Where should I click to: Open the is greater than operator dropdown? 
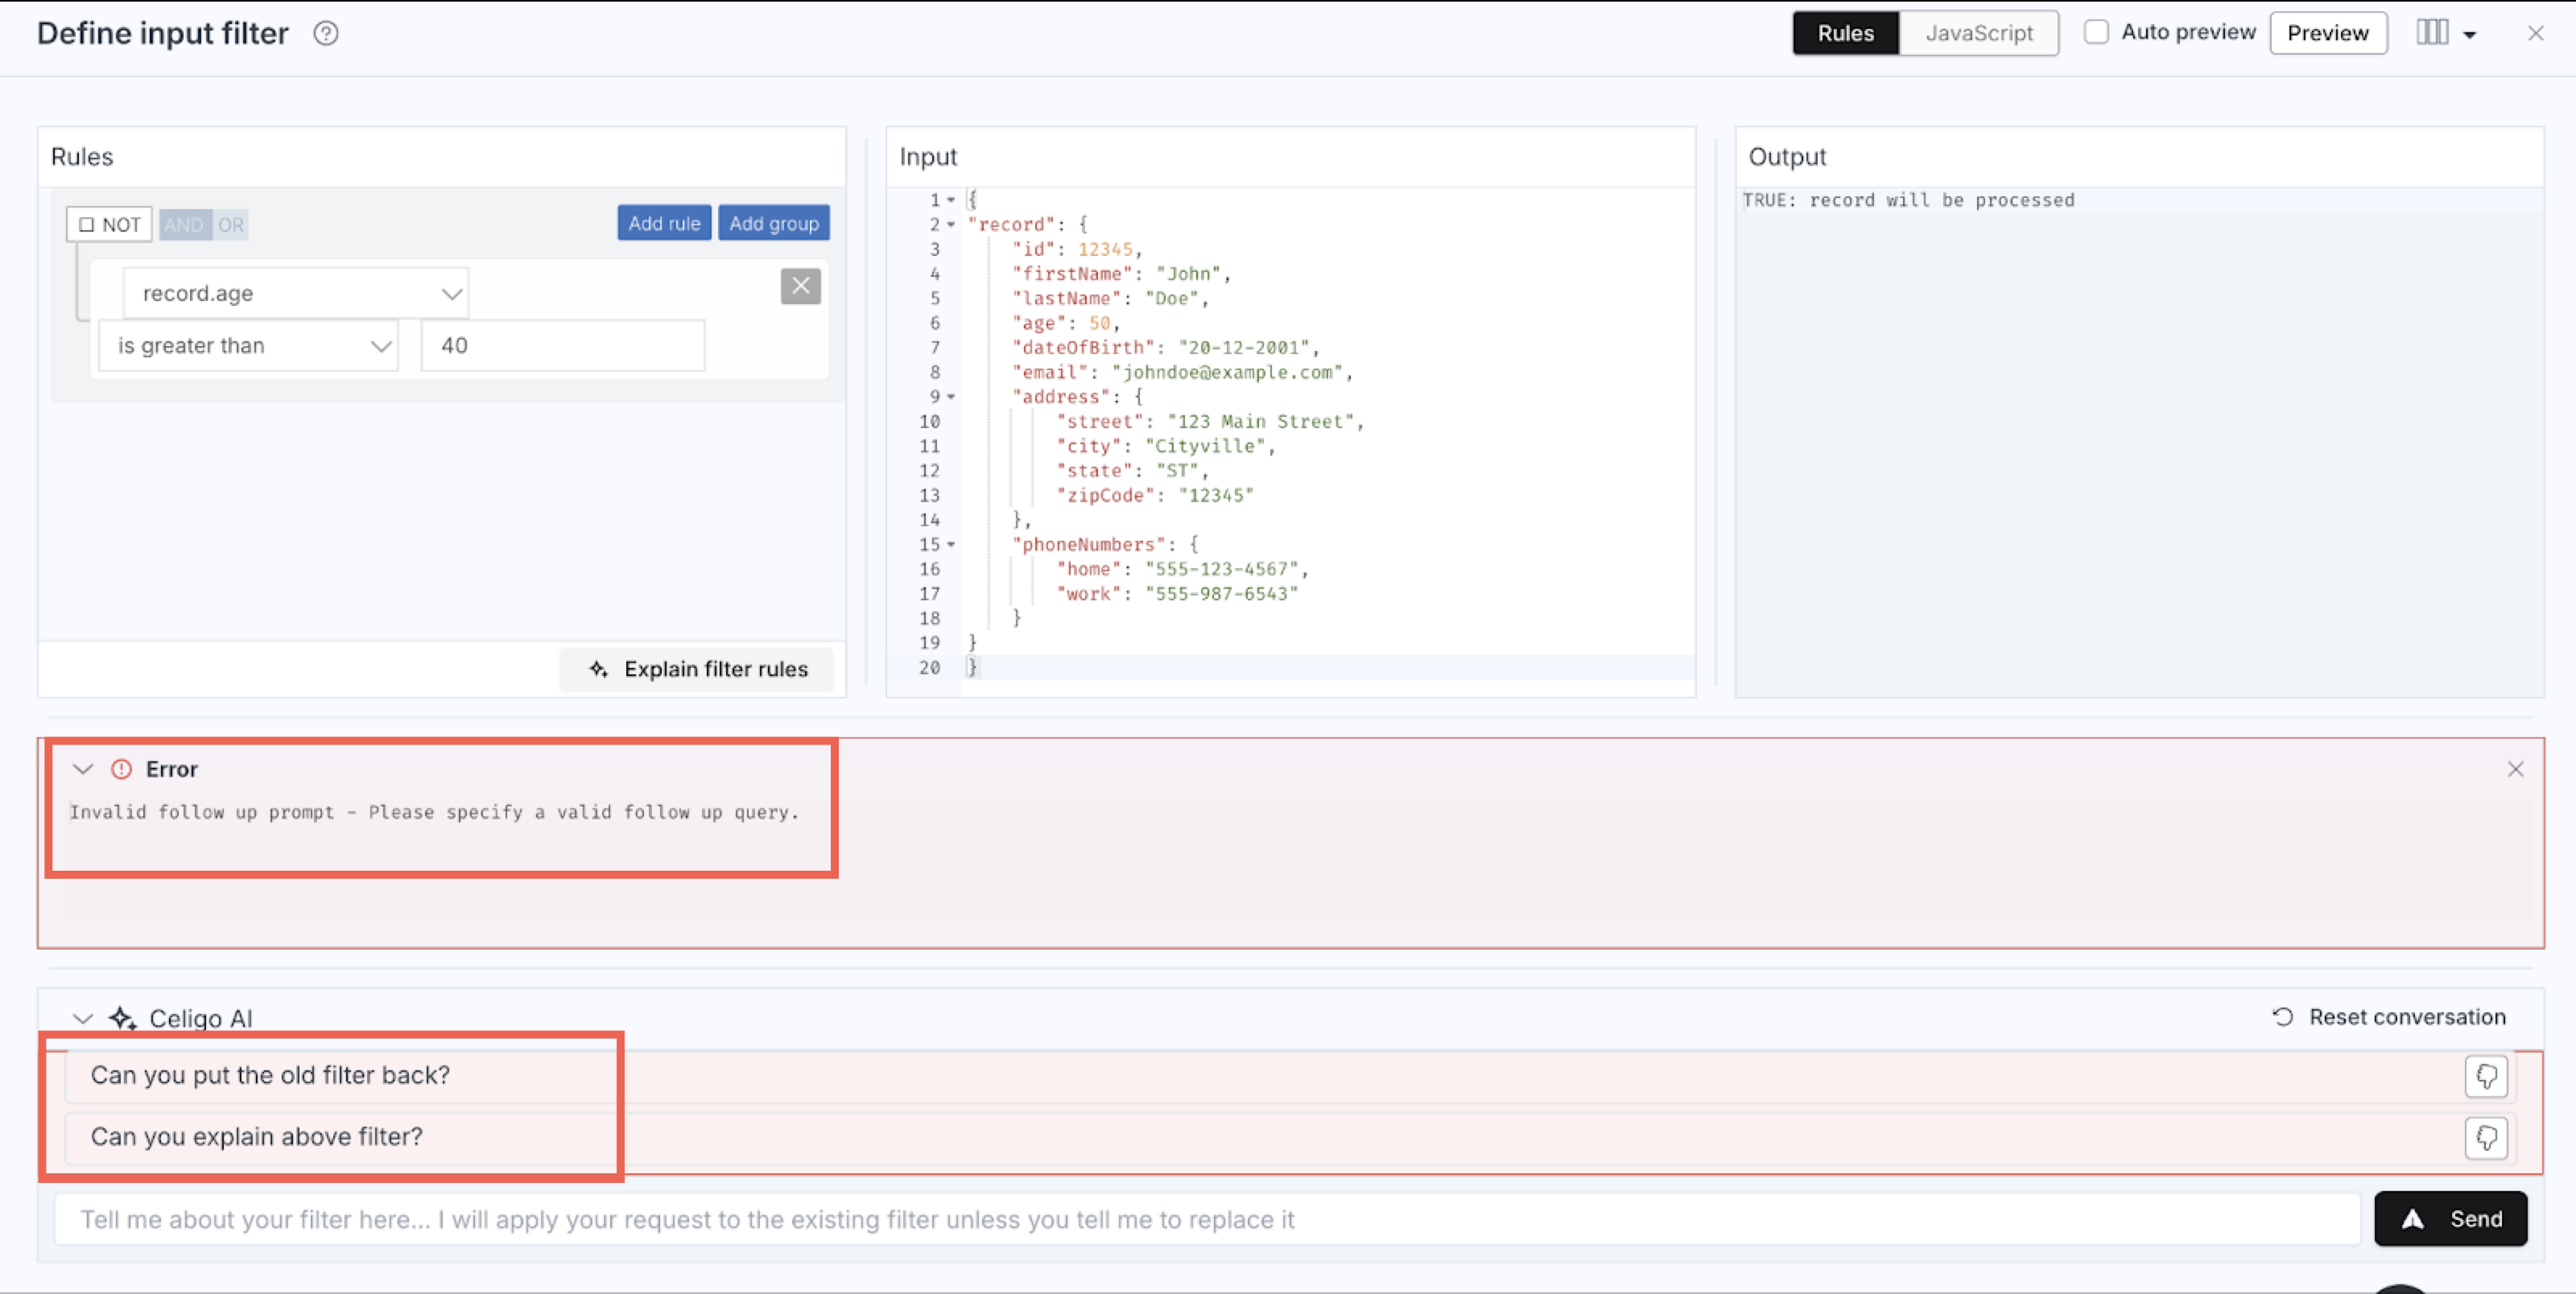point(248,345)
